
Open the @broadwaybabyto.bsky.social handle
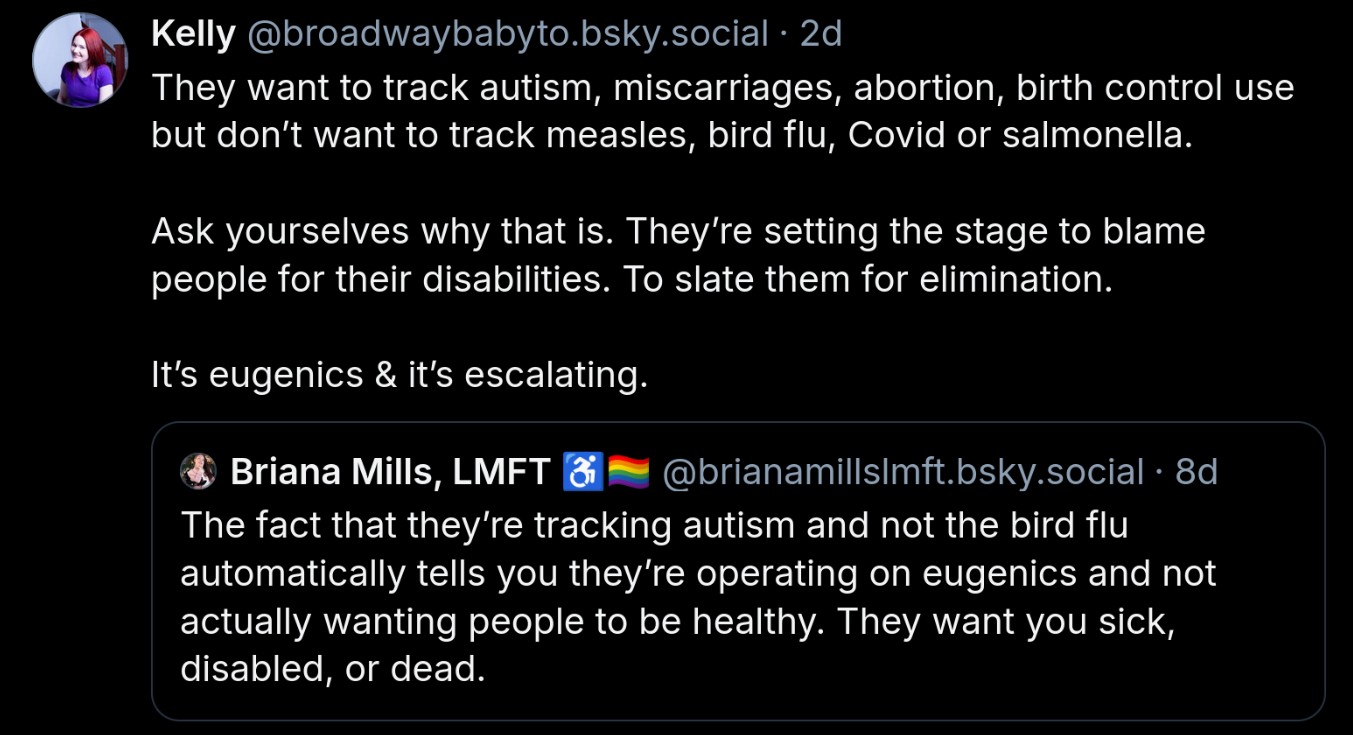pyautogui.click(x=508, y=35)
